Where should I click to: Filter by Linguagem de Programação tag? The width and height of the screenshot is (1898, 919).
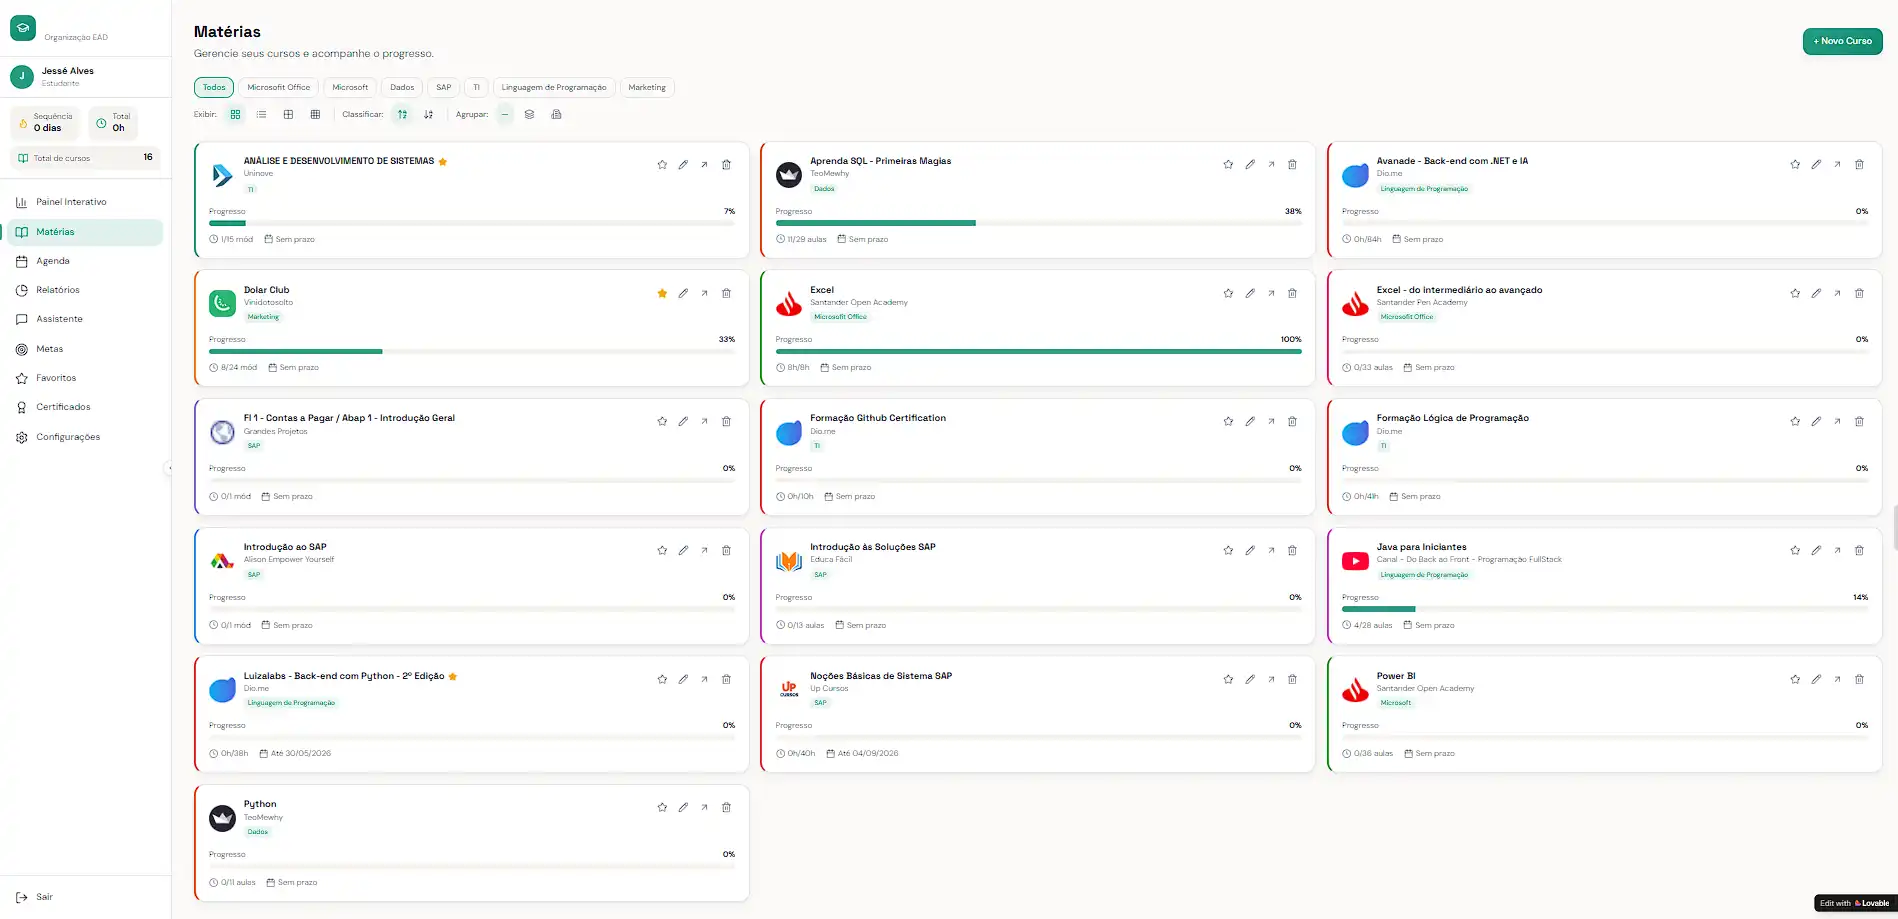tap(553, 88)
